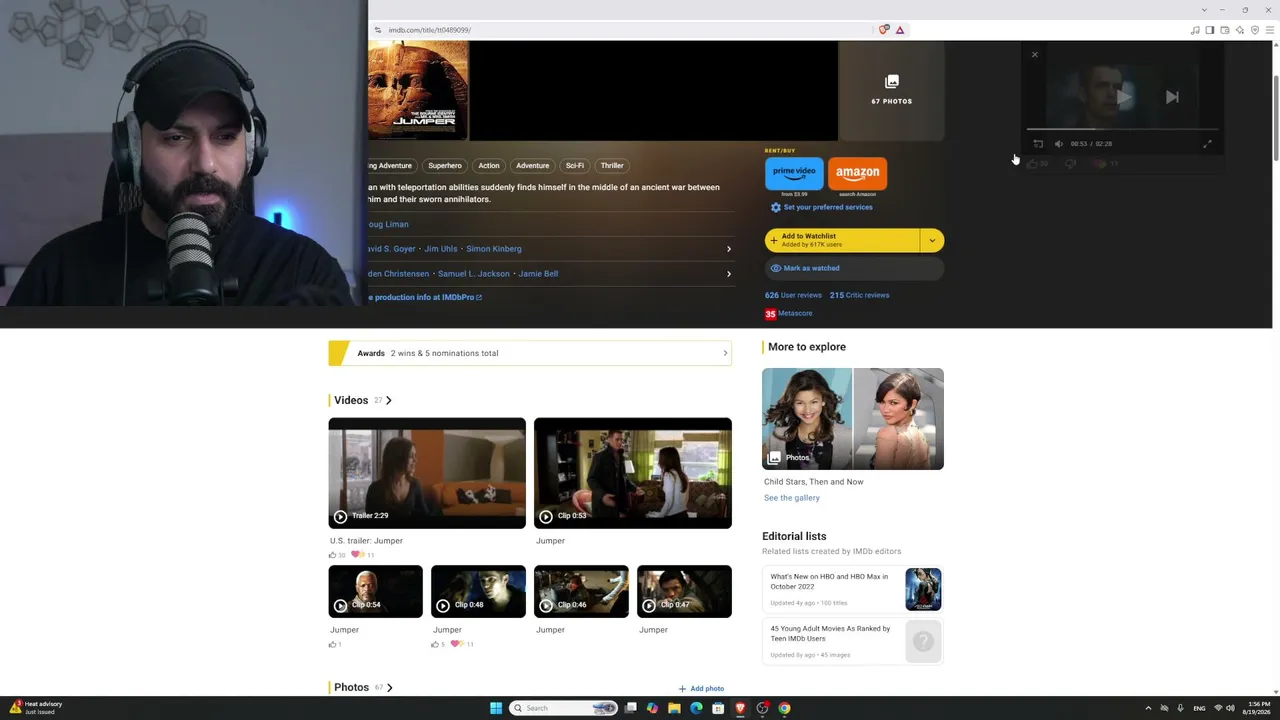The height and width of the screenshot is (720, 1280).
Task: Play the mini player video
Action: tap(1124, 97)
